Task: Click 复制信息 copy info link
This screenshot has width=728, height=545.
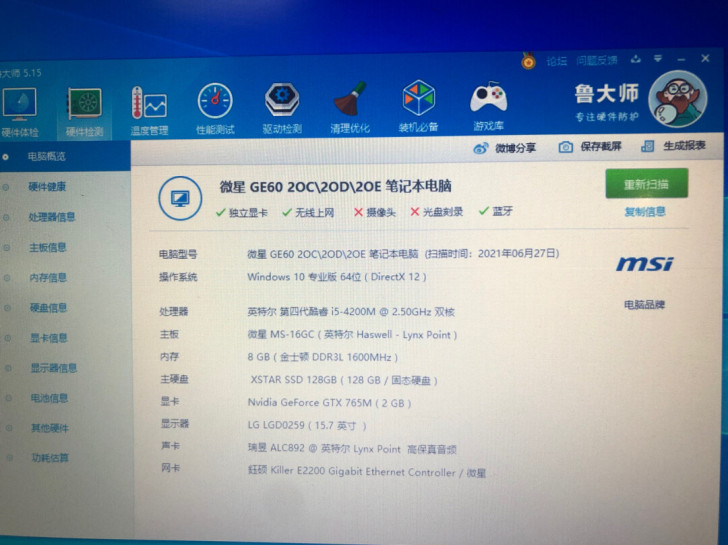Action: coord(644,212)
